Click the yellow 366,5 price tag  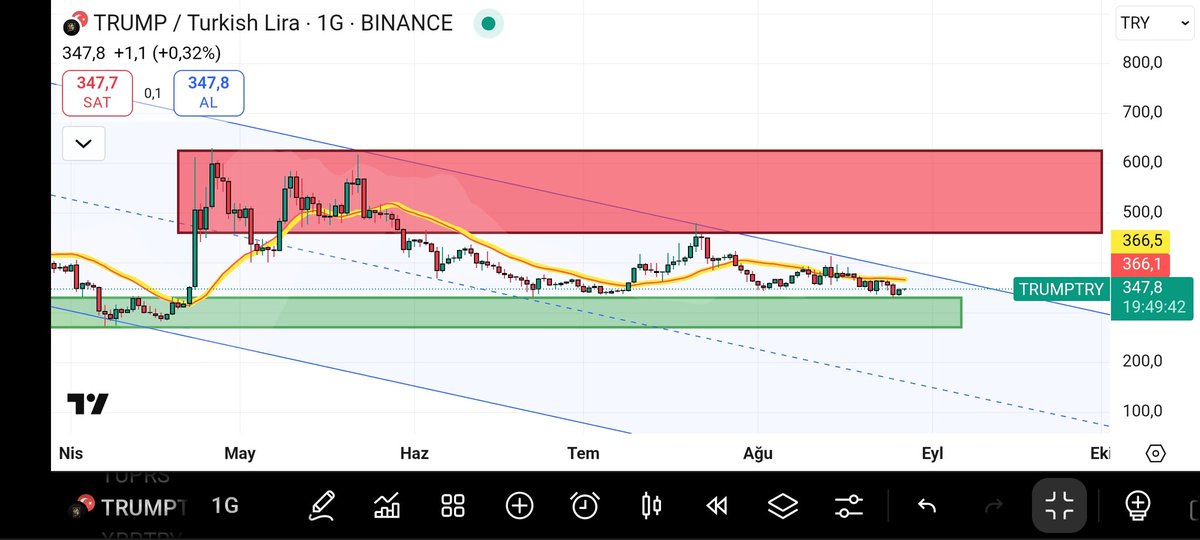(1142, 241)
